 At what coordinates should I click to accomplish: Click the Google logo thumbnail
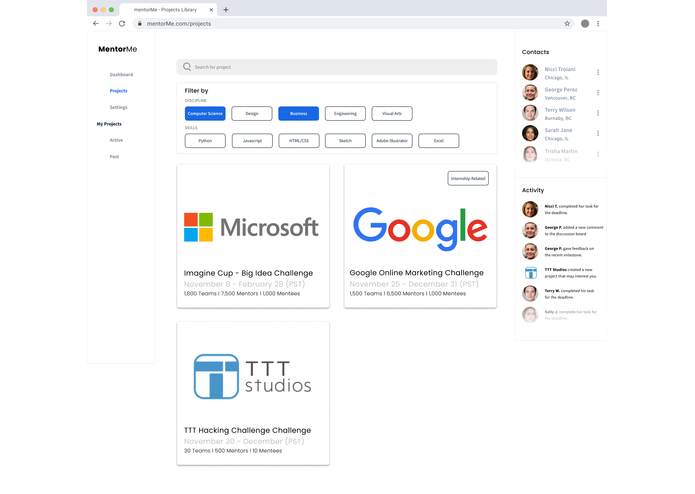point(420,229)
